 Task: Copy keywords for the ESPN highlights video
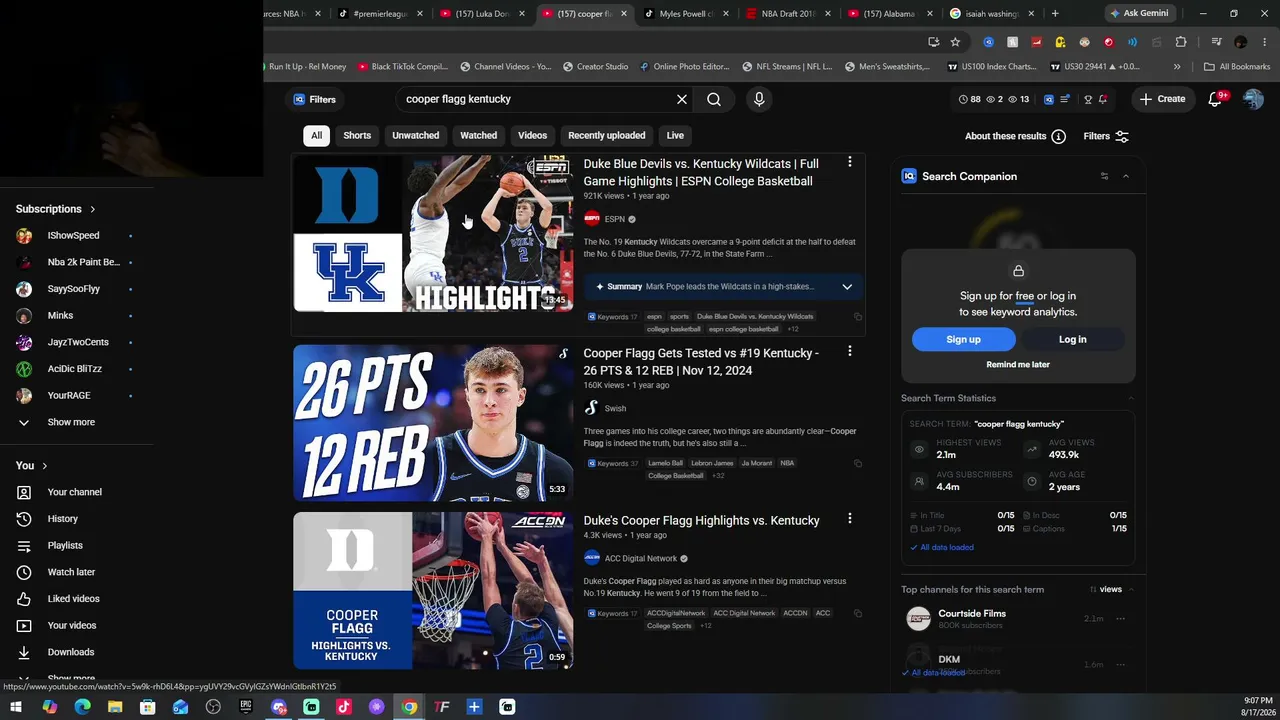[857, 317]
